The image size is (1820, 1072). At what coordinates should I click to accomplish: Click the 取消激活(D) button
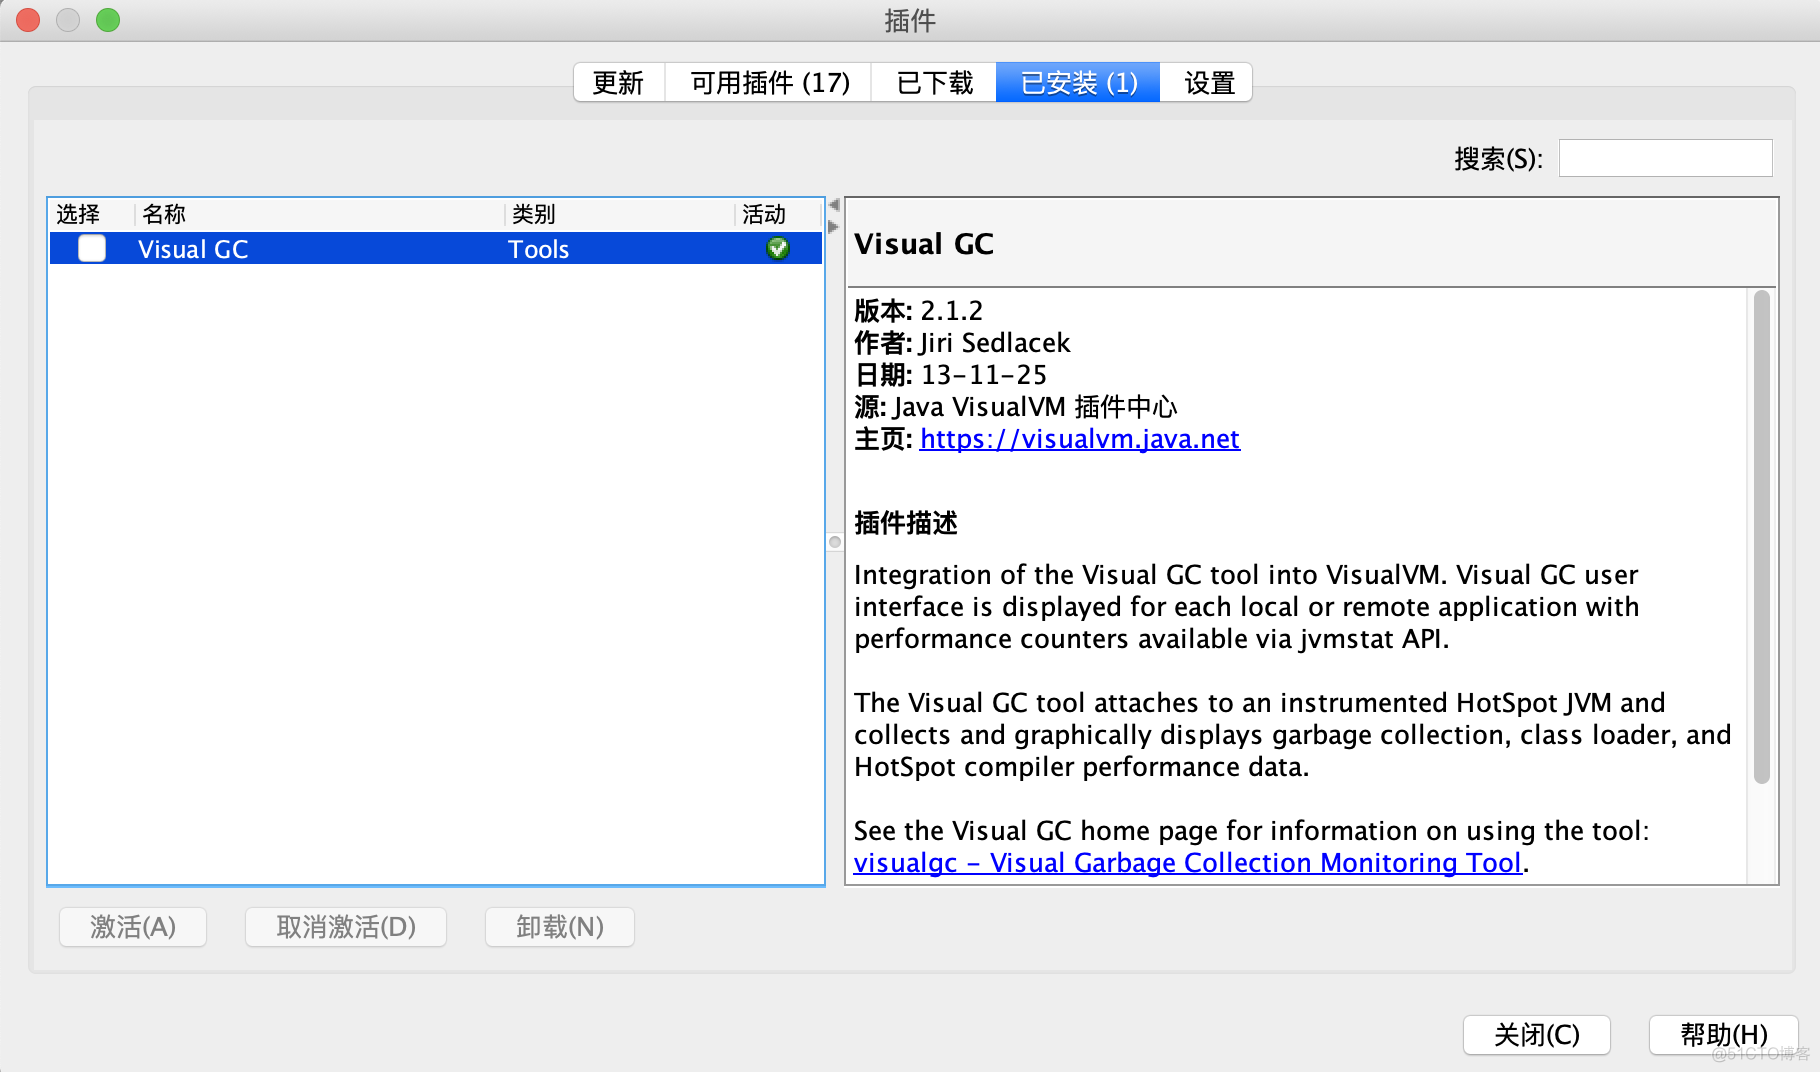[x=346, y=927]
